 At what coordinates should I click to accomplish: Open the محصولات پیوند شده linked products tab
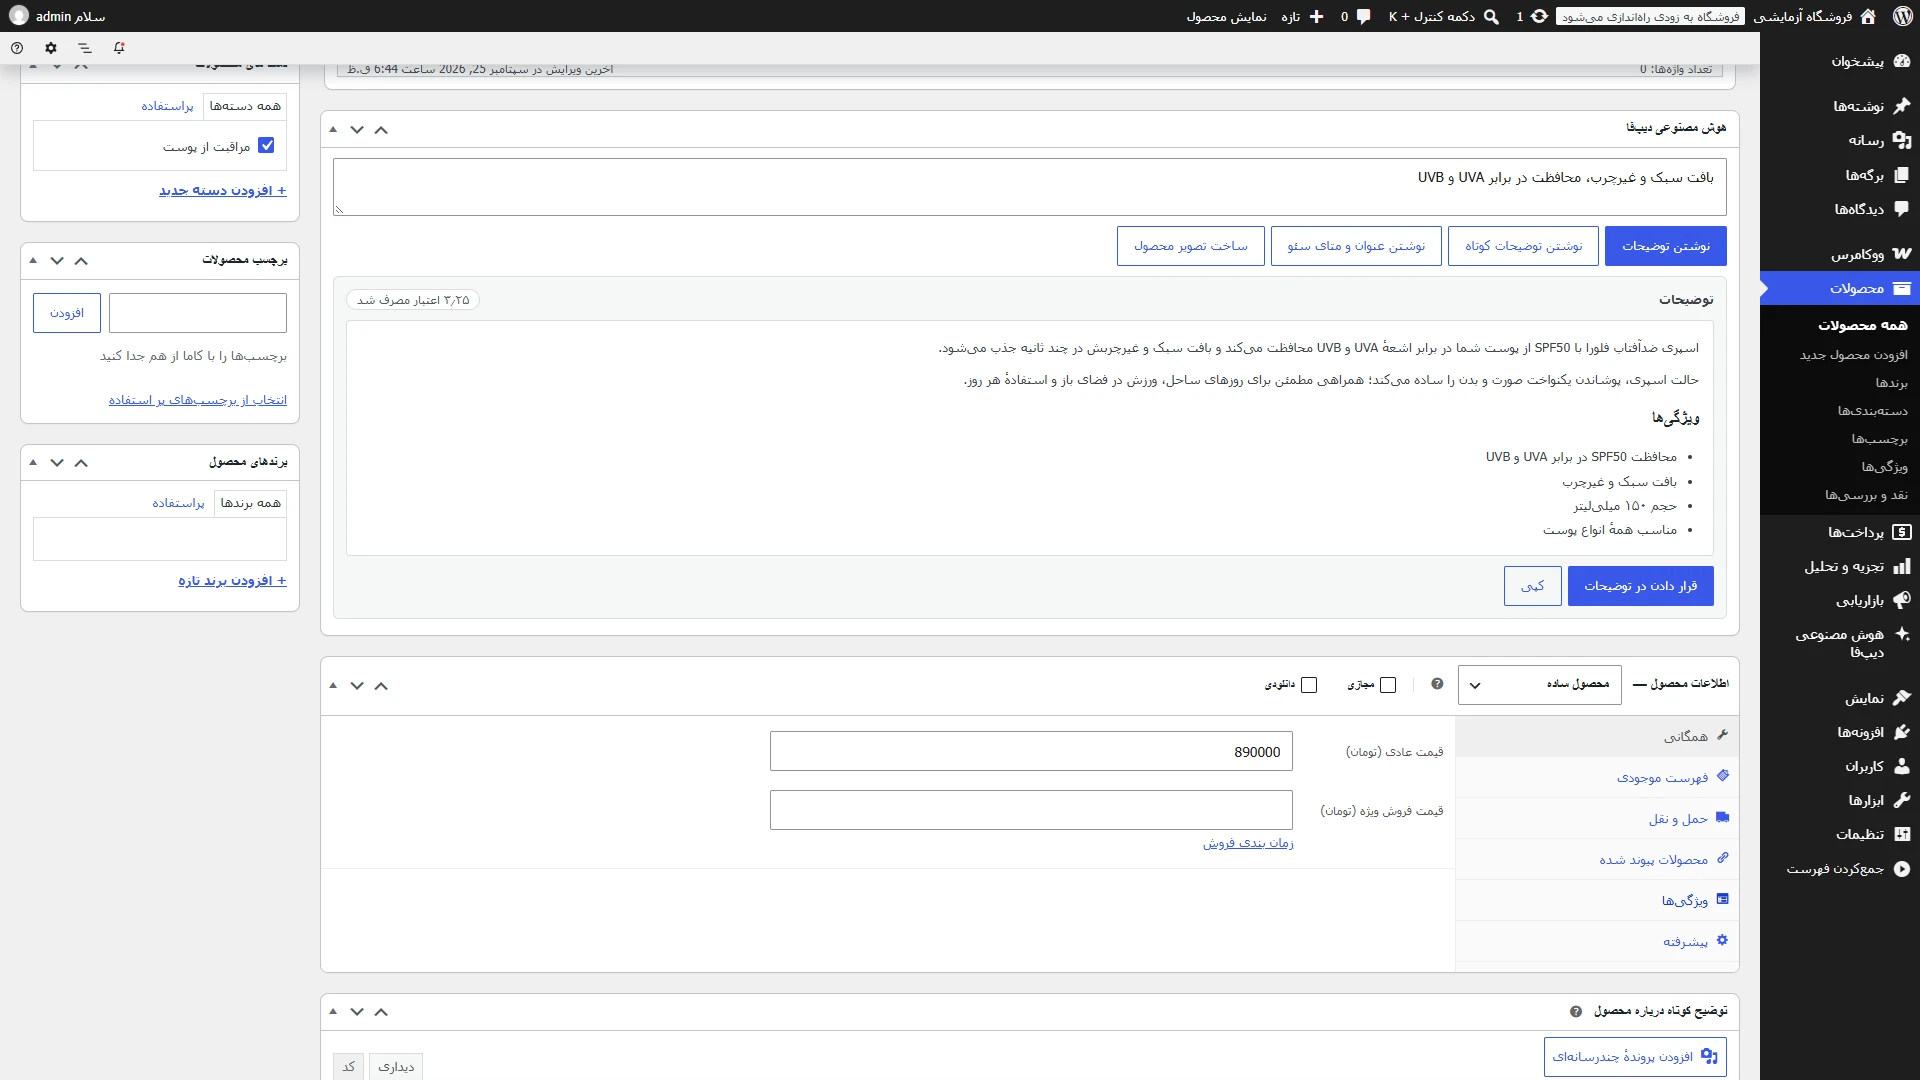pos(1597,859)
